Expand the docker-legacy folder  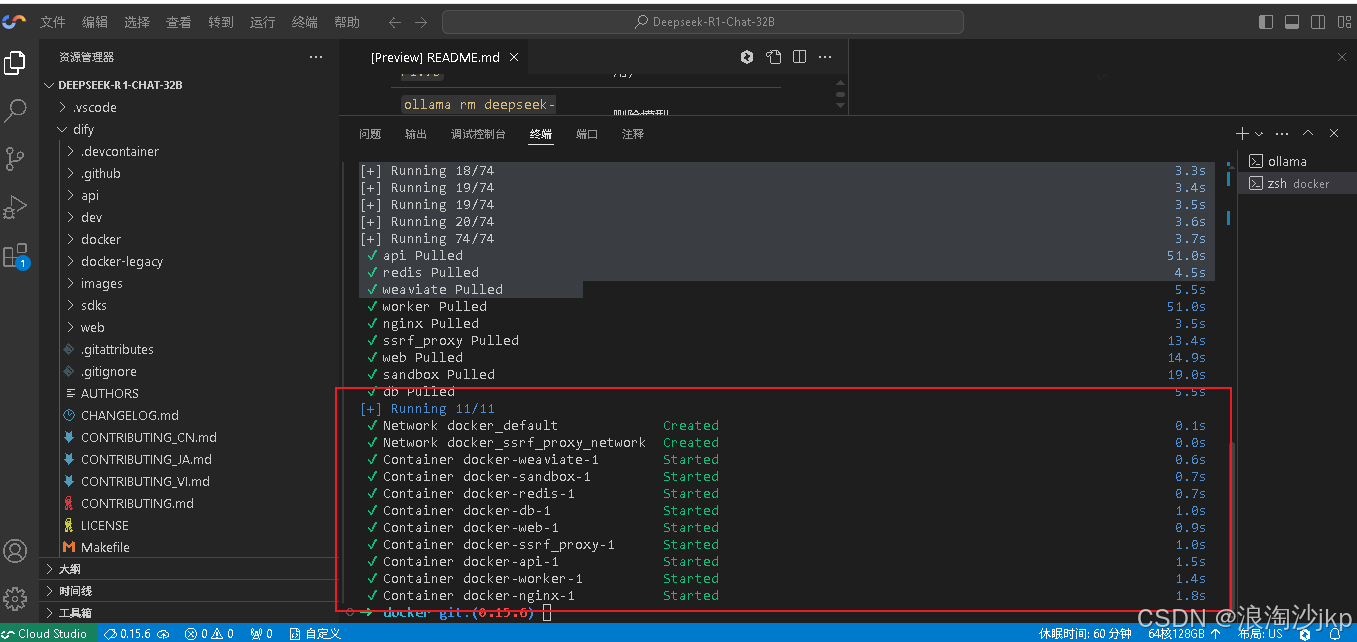click(189, 261)
